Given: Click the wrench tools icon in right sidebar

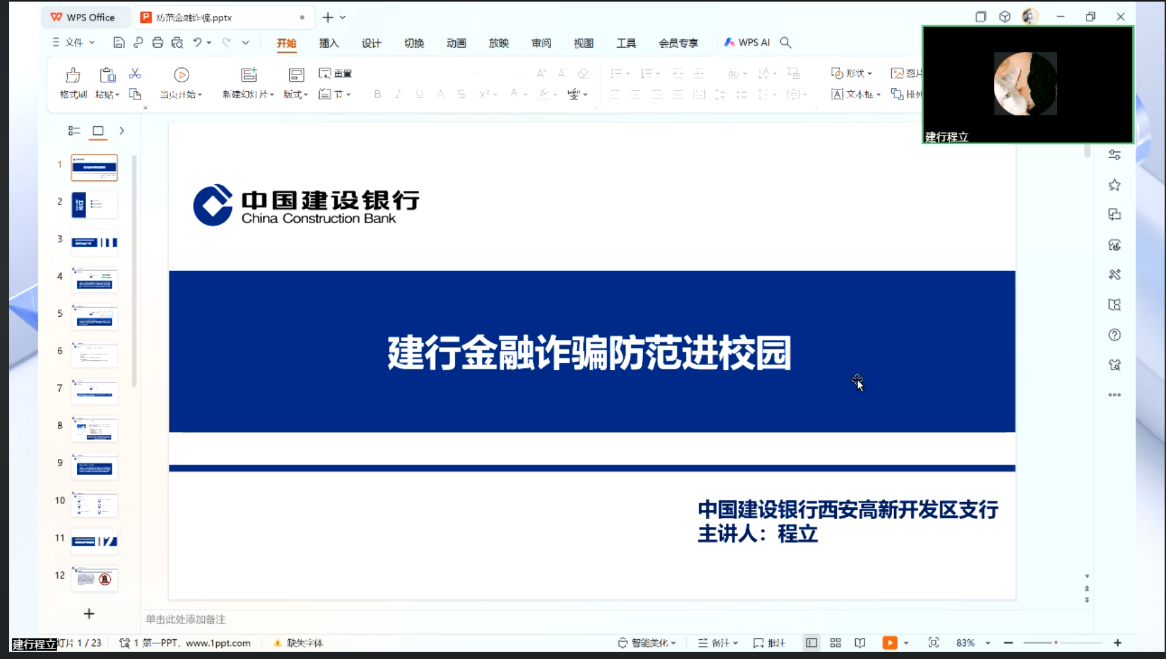Looking at the screenshot, I should pyautogui.click(x=1114, y=274).
